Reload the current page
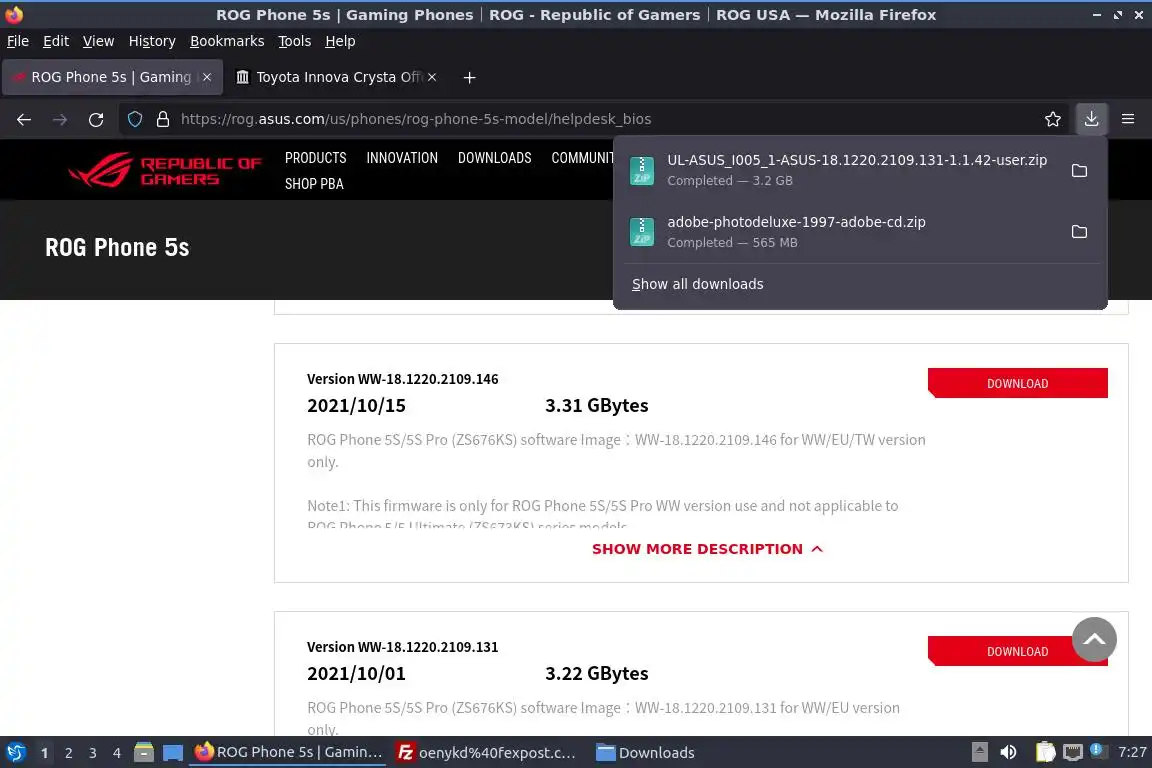 click(96, 119)
